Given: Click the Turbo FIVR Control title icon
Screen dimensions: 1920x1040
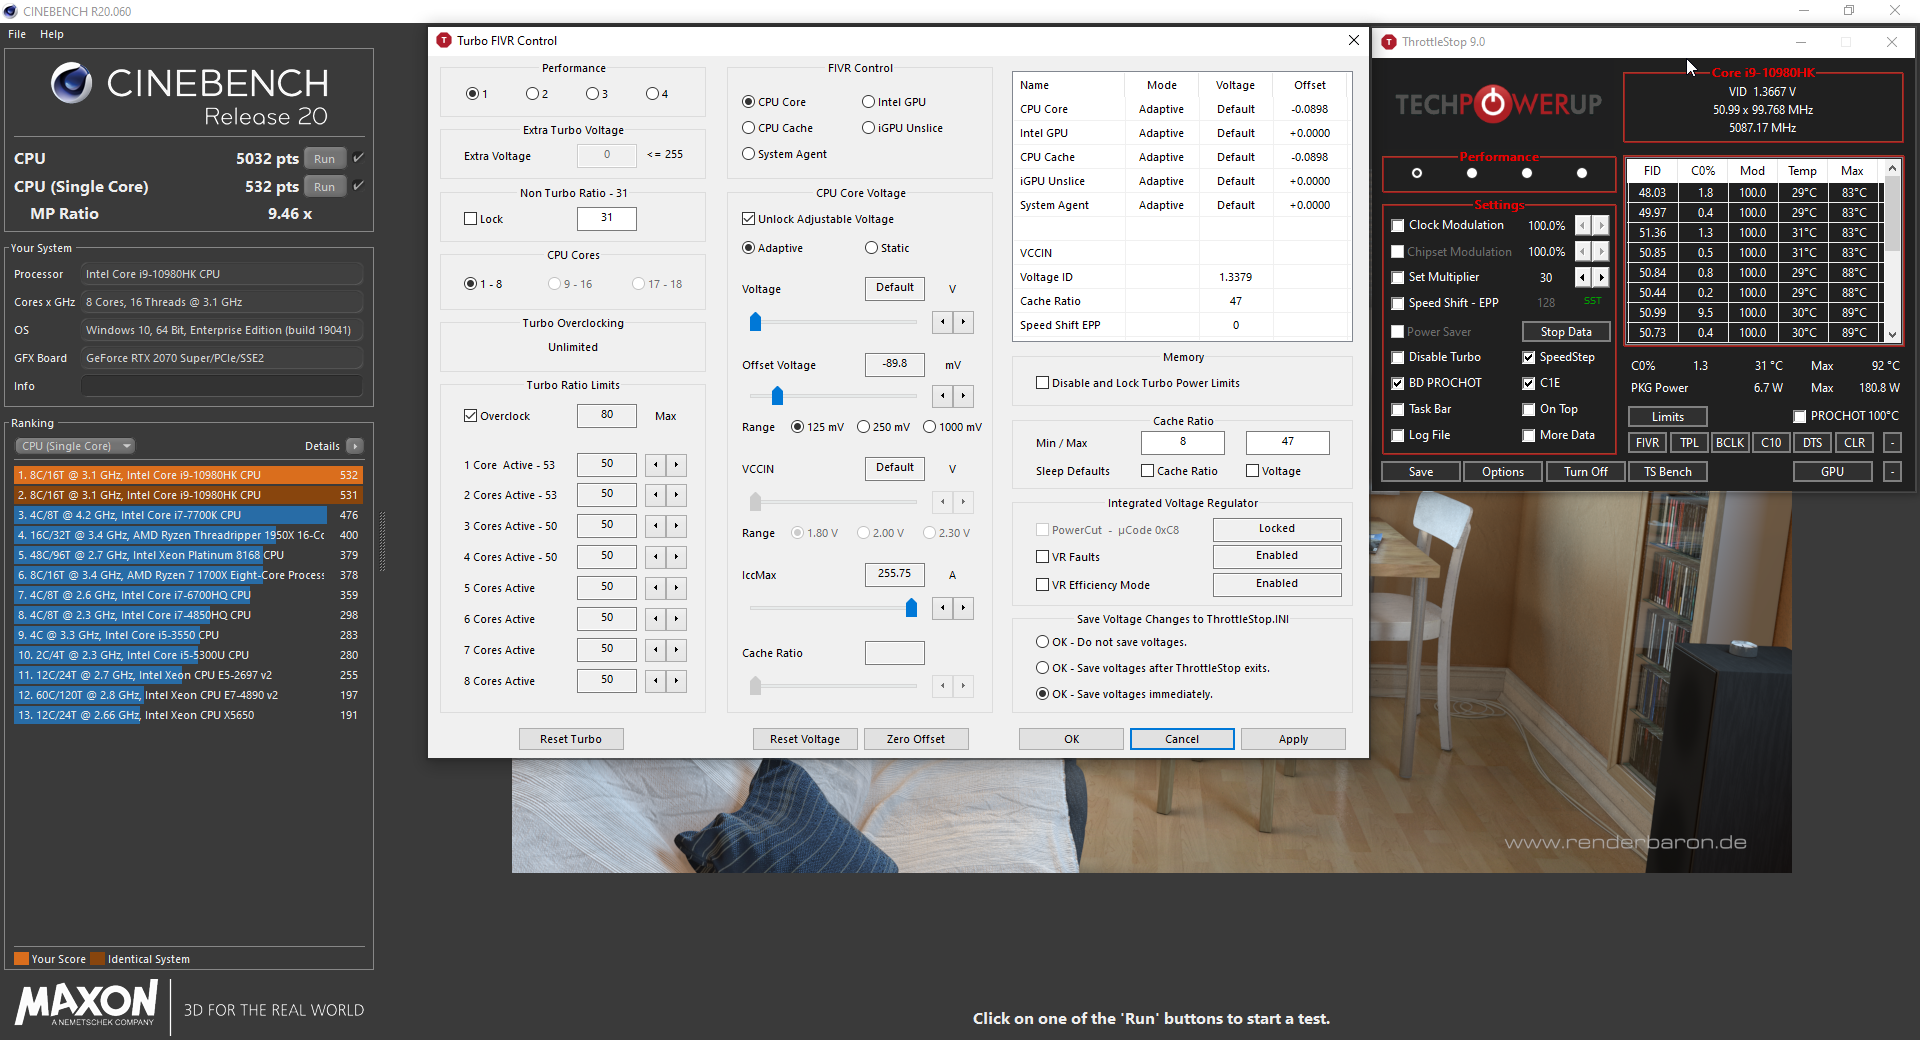Looking at the screenshot, I should [x=444, y=40].
